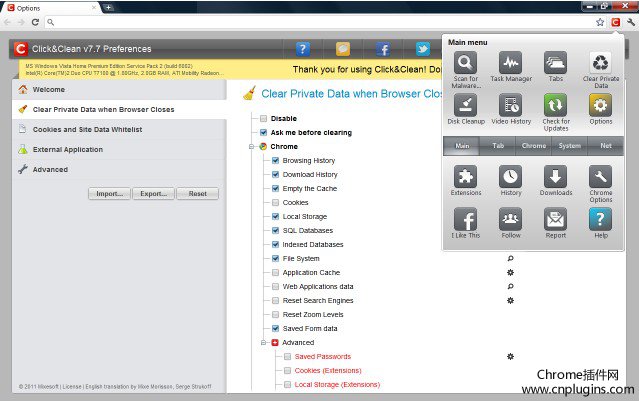Open a new browser tab
Viewport: 639px width, 402px height.
[108, 7]
